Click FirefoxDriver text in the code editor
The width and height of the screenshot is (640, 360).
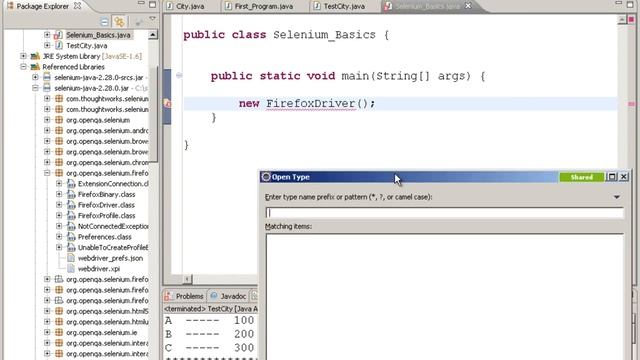coord(311,104)
